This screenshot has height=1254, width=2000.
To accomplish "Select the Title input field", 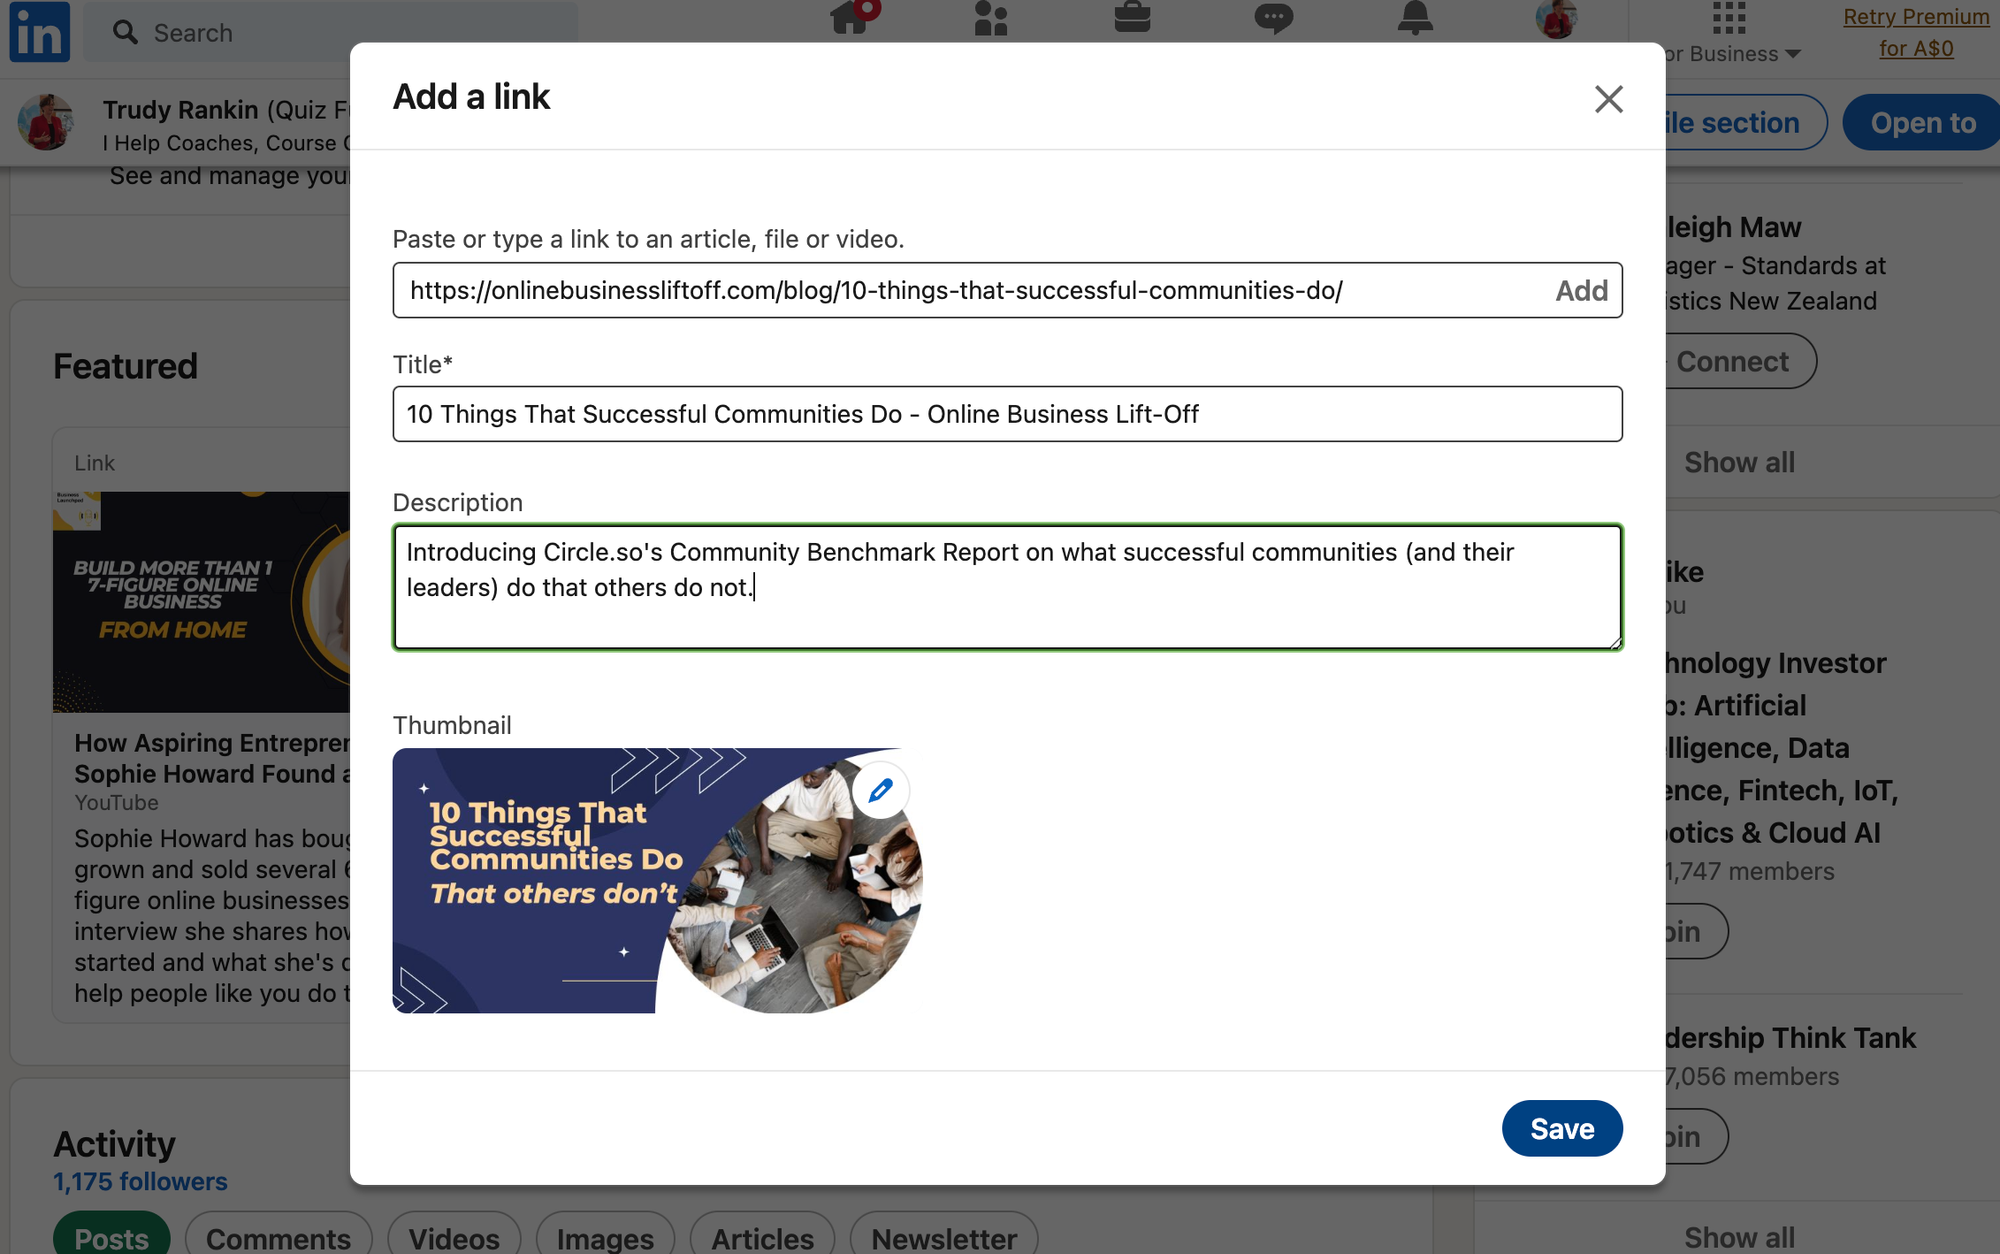I will coord(1006,415).
